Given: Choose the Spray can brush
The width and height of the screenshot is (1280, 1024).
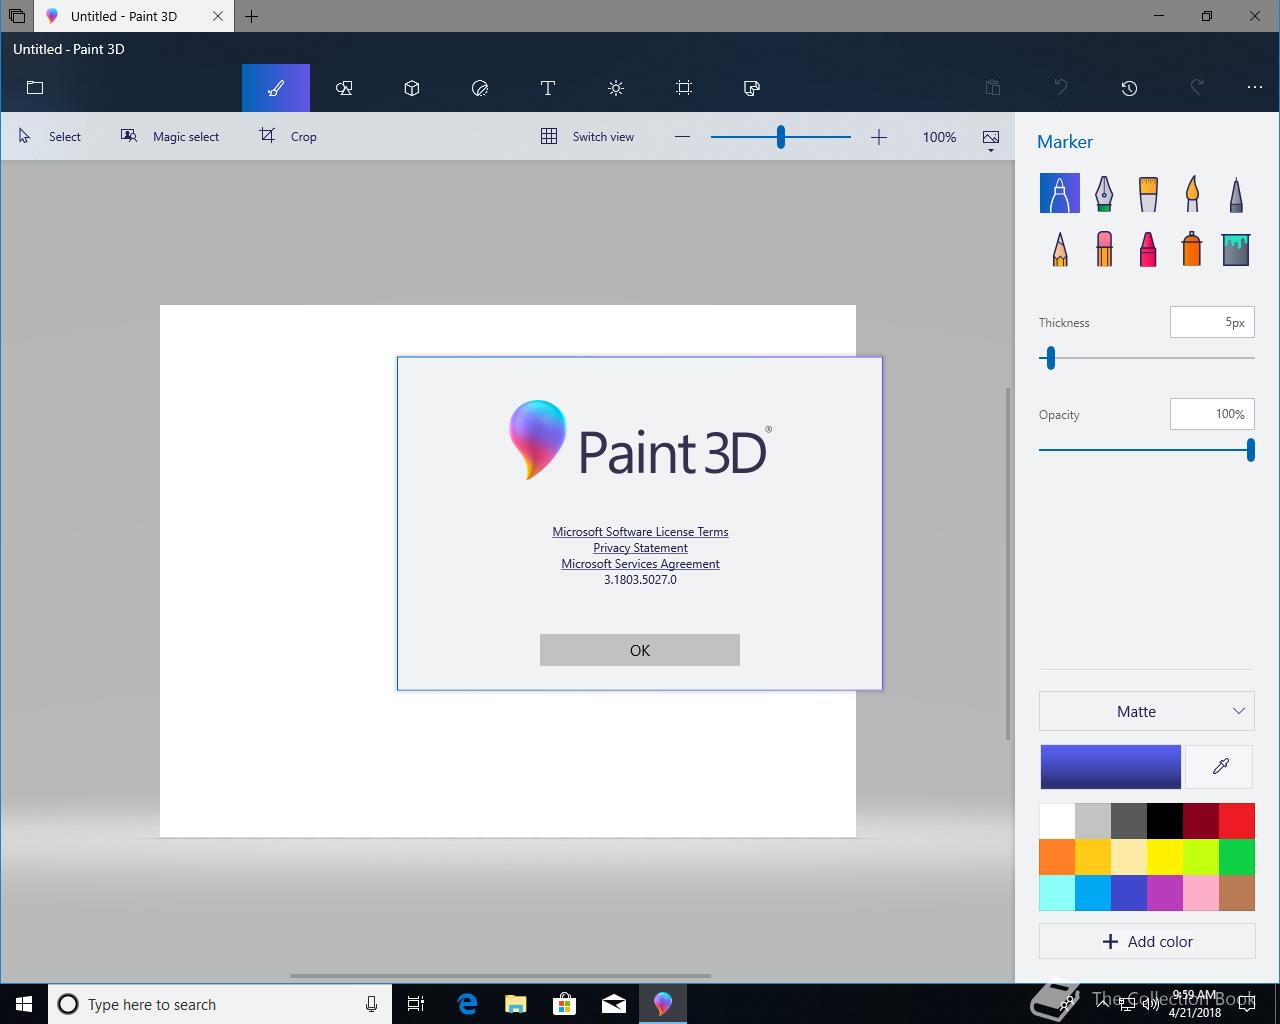Looking at the screenshot, I should 1192,249.
